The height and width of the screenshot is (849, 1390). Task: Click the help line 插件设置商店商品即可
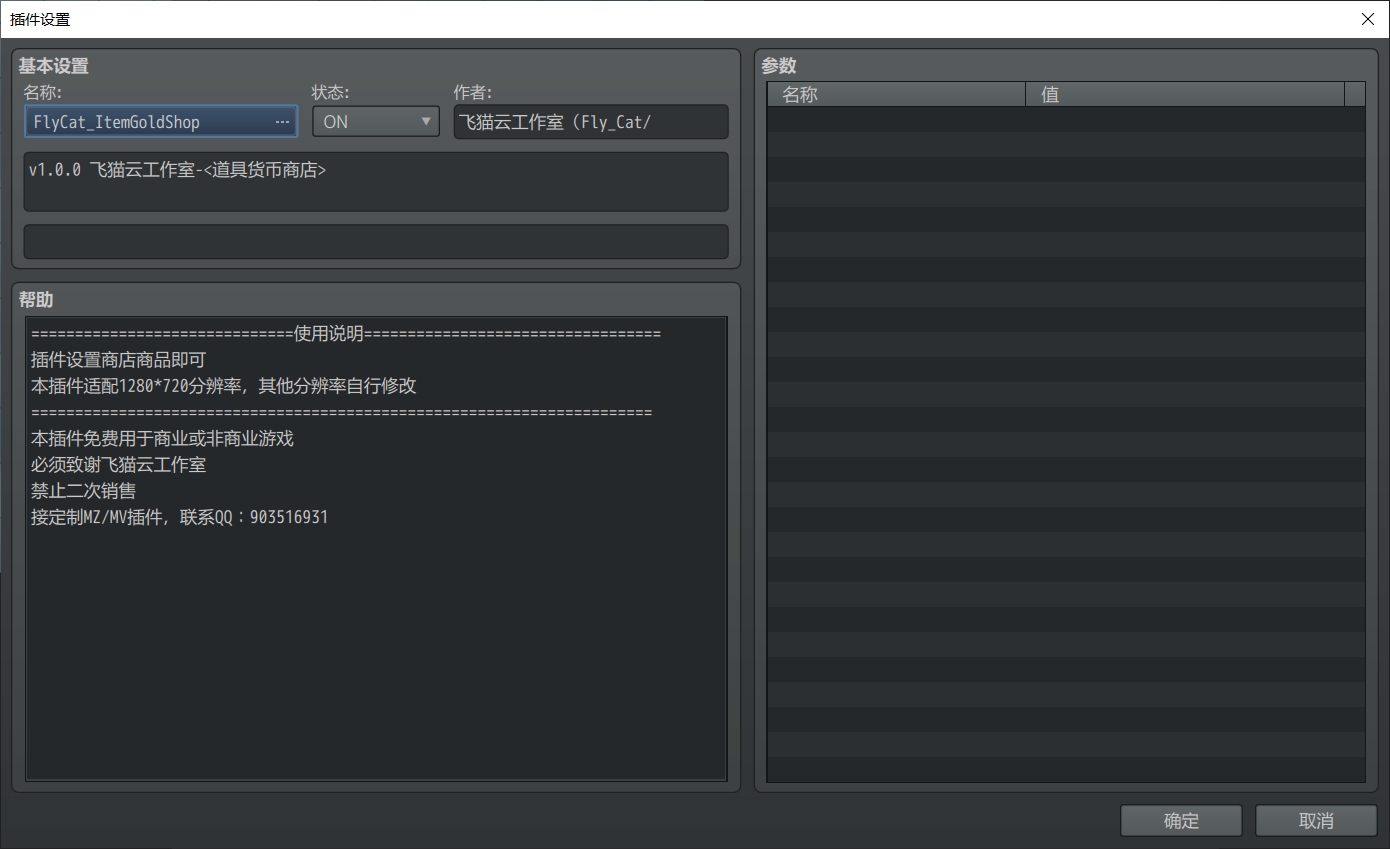click(118, 360)
